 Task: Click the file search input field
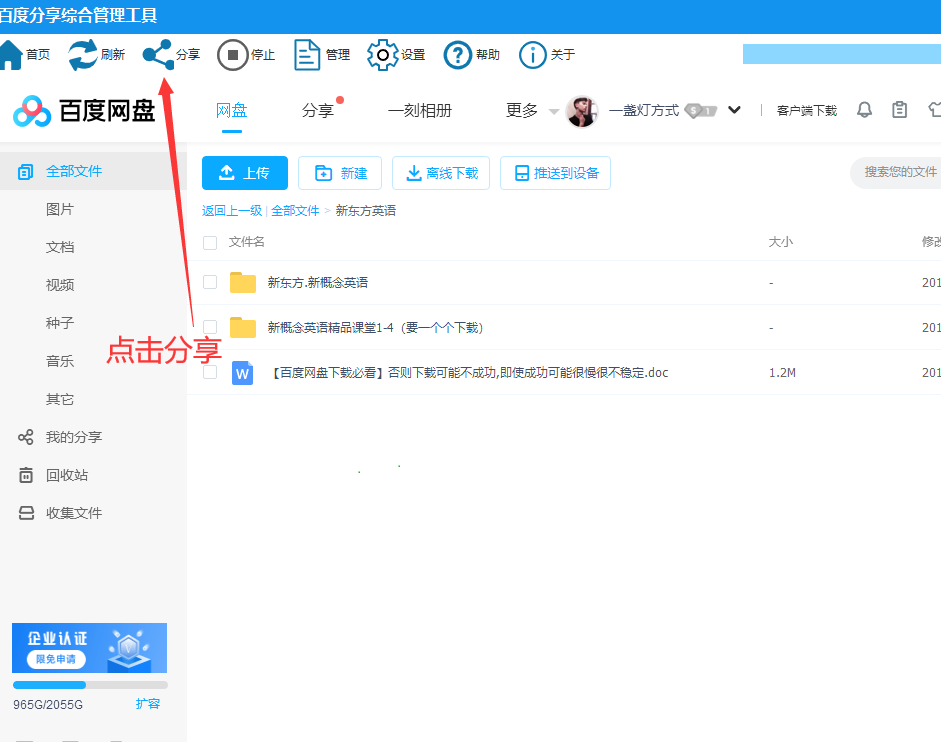899,172
